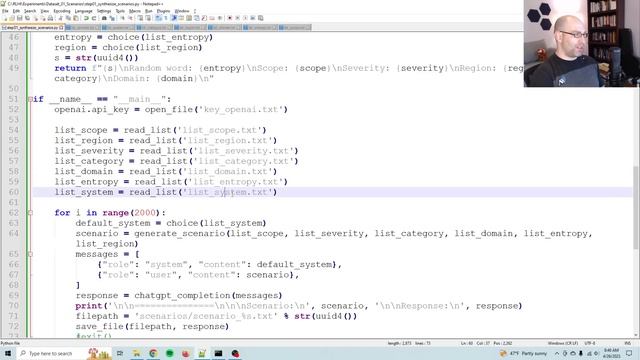The image size is (640, 360).
Task: Click the Cut scissors toolbar icon
Action: click(x=61, y=18)
